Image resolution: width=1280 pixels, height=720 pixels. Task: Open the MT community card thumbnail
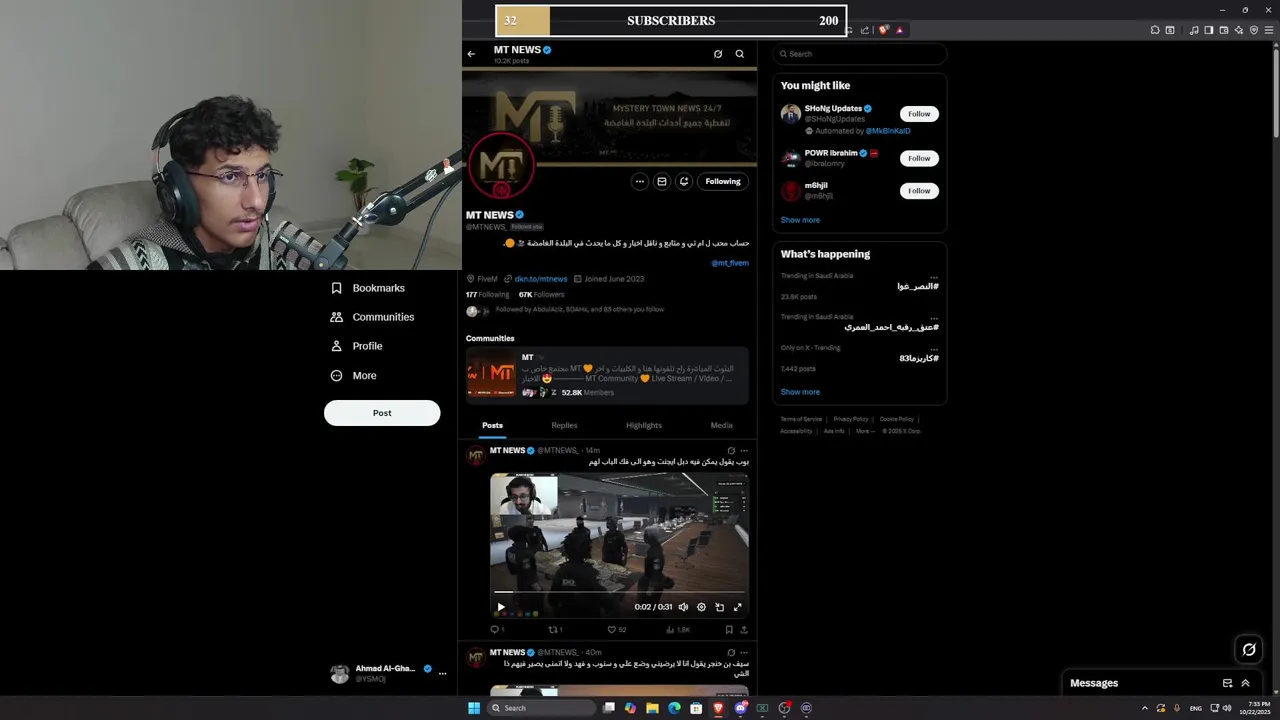pos(491,375)
